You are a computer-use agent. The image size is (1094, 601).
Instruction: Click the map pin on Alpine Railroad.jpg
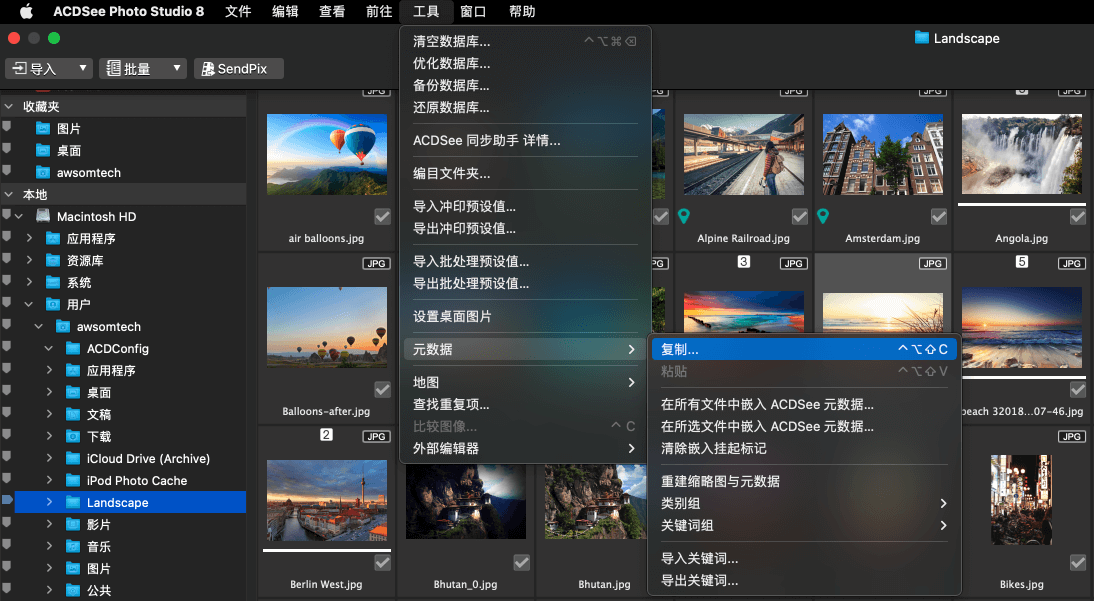click(x=684, y=216)
